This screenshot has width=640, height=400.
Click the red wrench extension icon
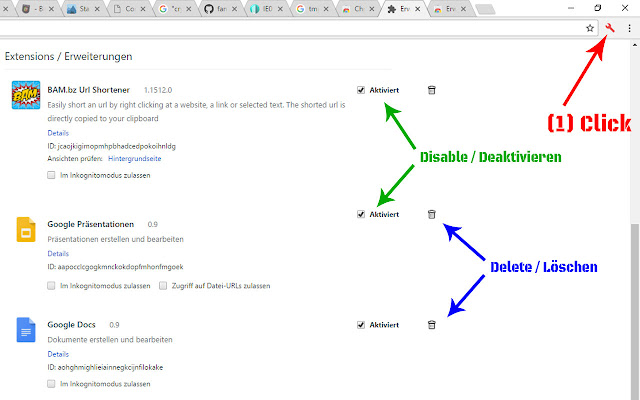(x=610, y=28)
